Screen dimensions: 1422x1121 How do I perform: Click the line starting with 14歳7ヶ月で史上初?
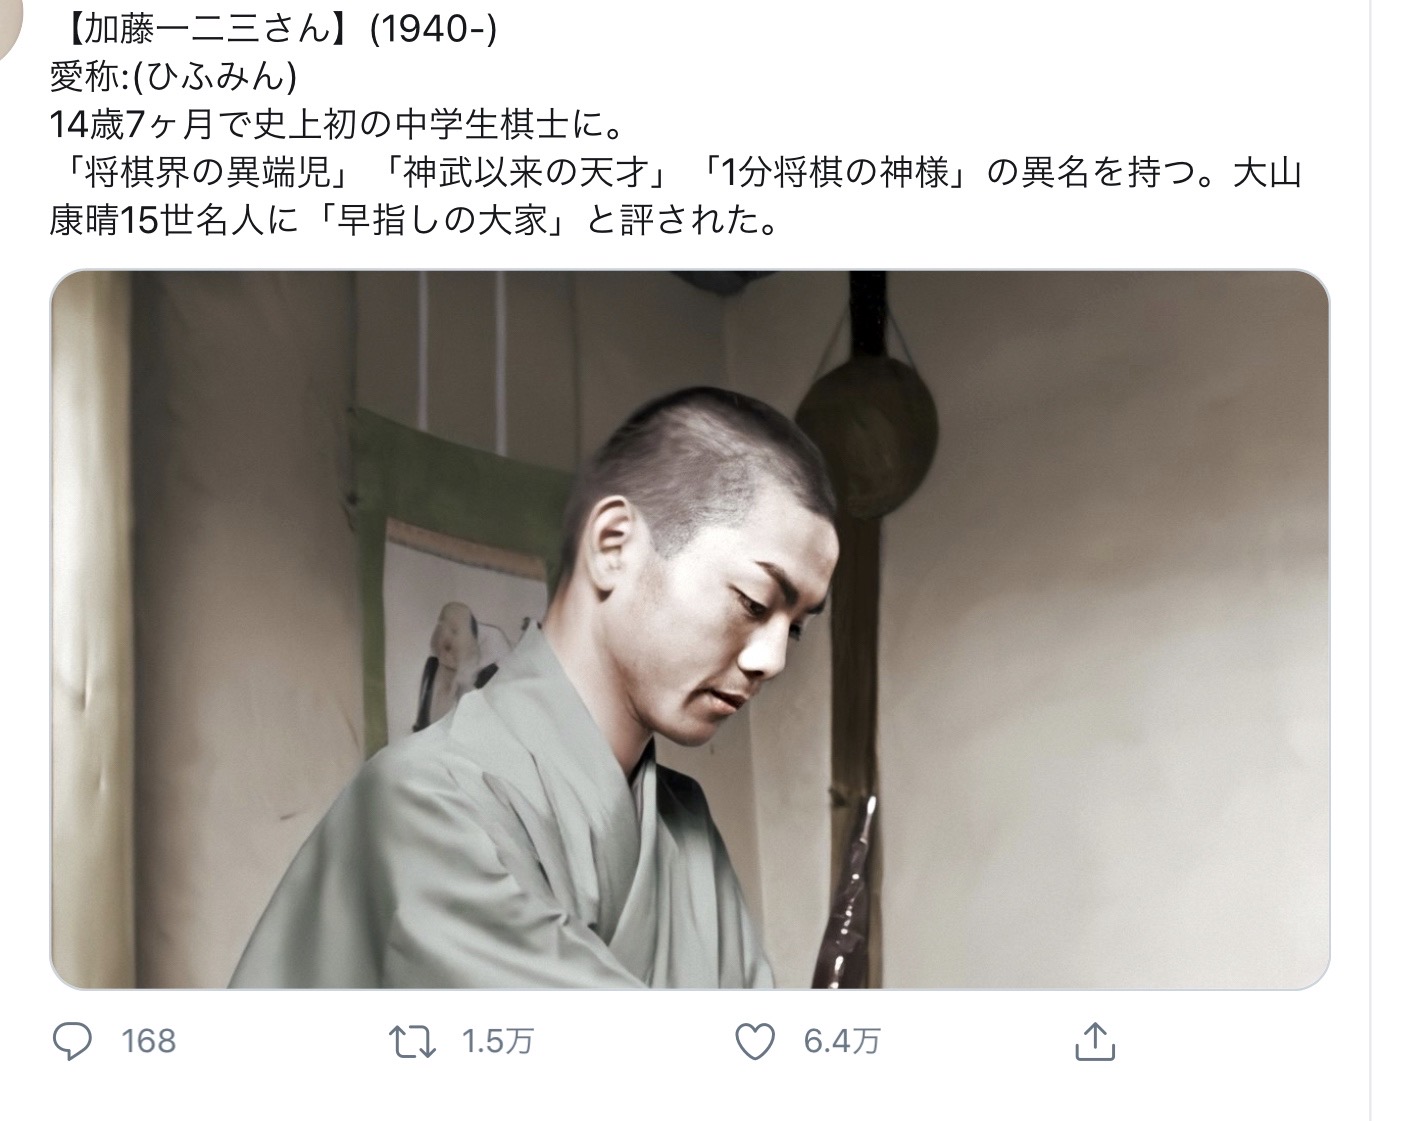coord(336,125)
